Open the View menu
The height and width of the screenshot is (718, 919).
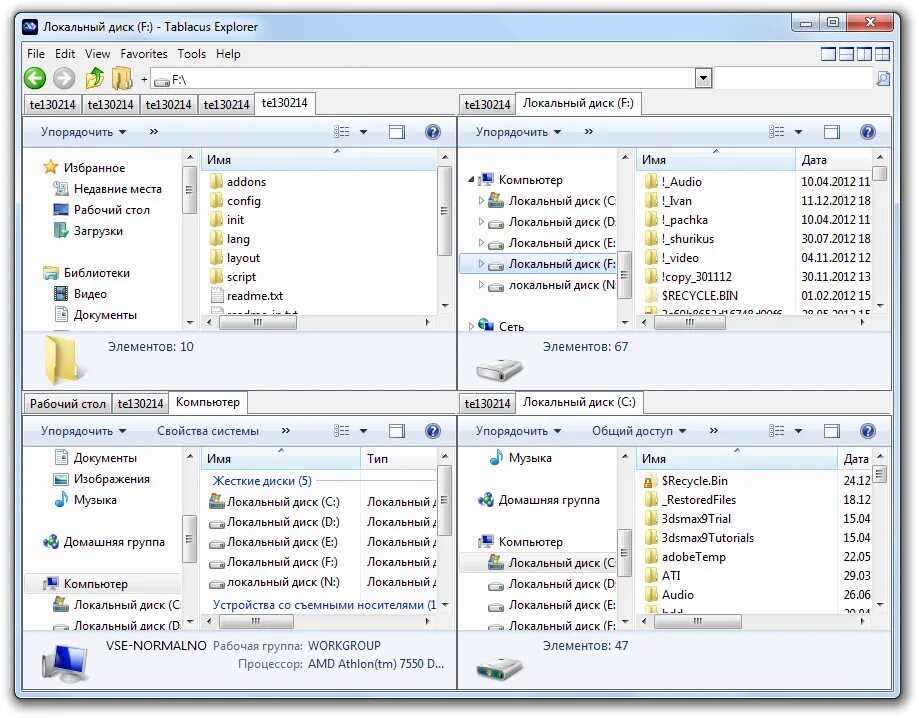[97, 54]
